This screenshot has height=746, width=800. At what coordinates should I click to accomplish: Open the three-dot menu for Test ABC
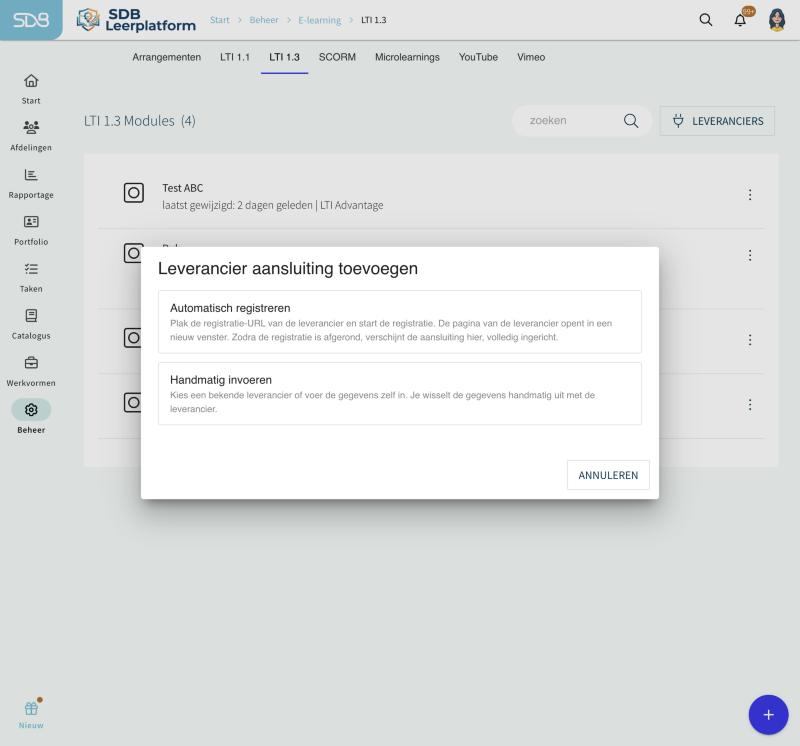coord(750,194)
